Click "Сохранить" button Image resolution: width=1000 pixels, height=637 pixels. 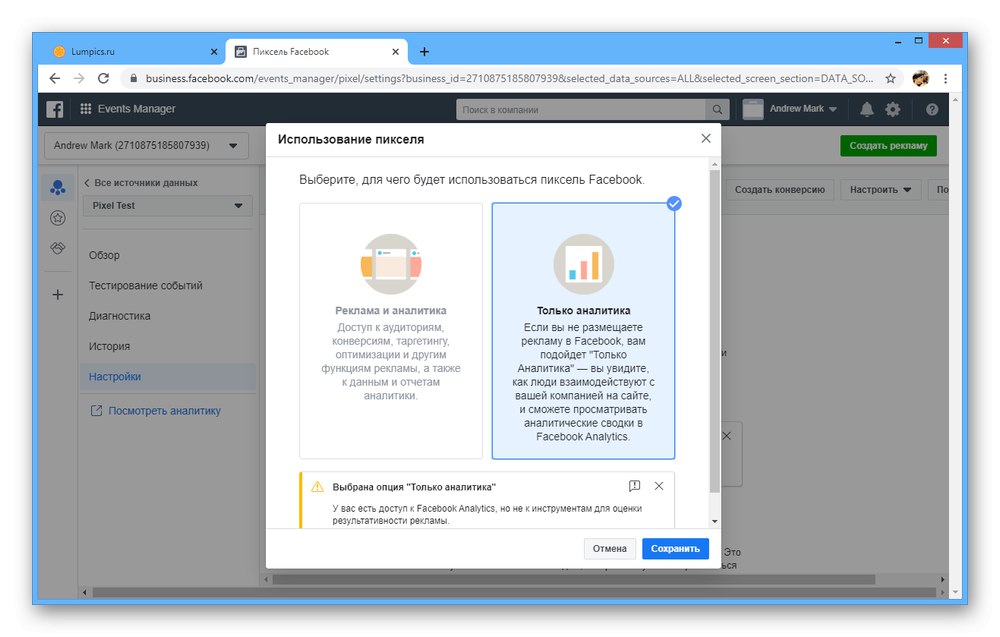click(x=675, y=548)
